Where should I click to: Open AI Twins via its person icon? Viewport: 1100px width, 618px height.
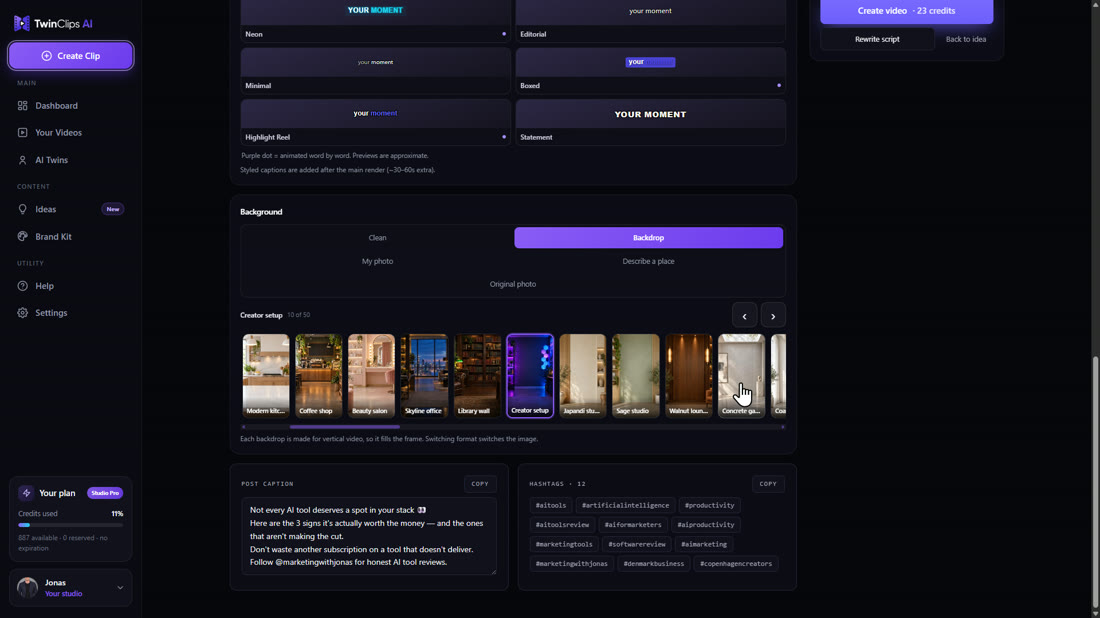22,160
